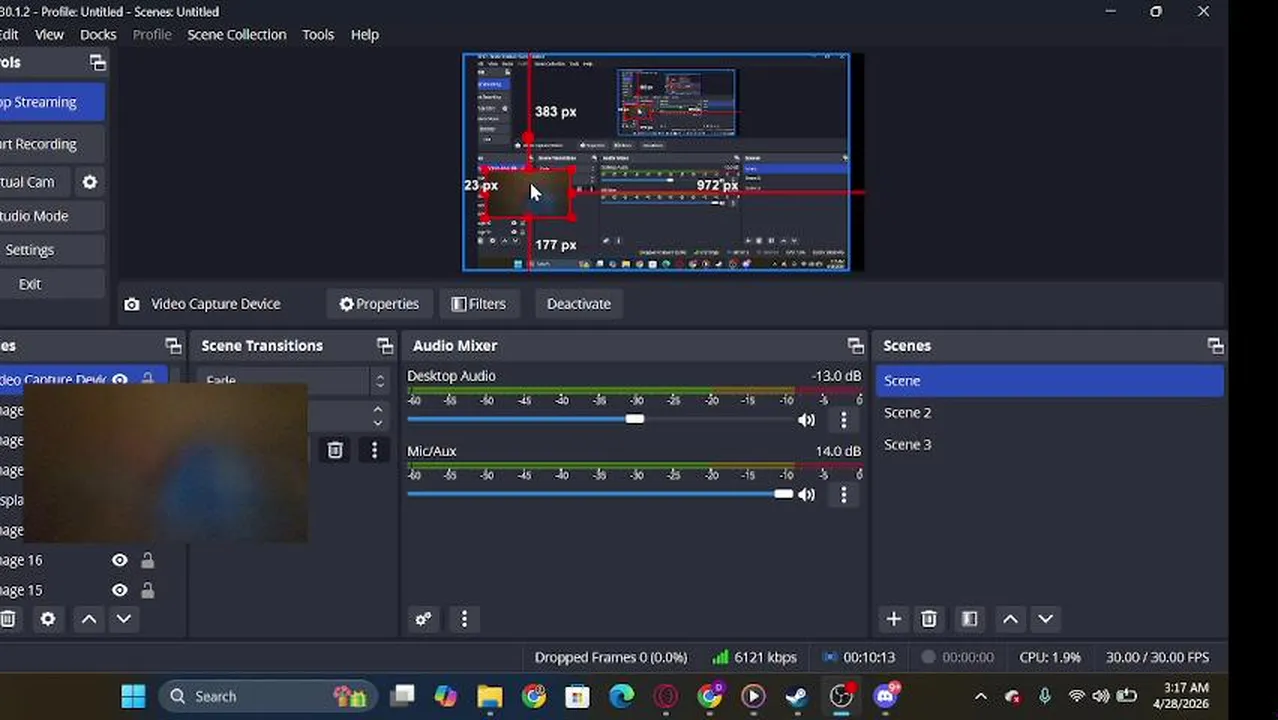Image resolution: width=1278 pixels, height=720 pixels.
Task: Open Windows Start menu
Action: (133, 696)
